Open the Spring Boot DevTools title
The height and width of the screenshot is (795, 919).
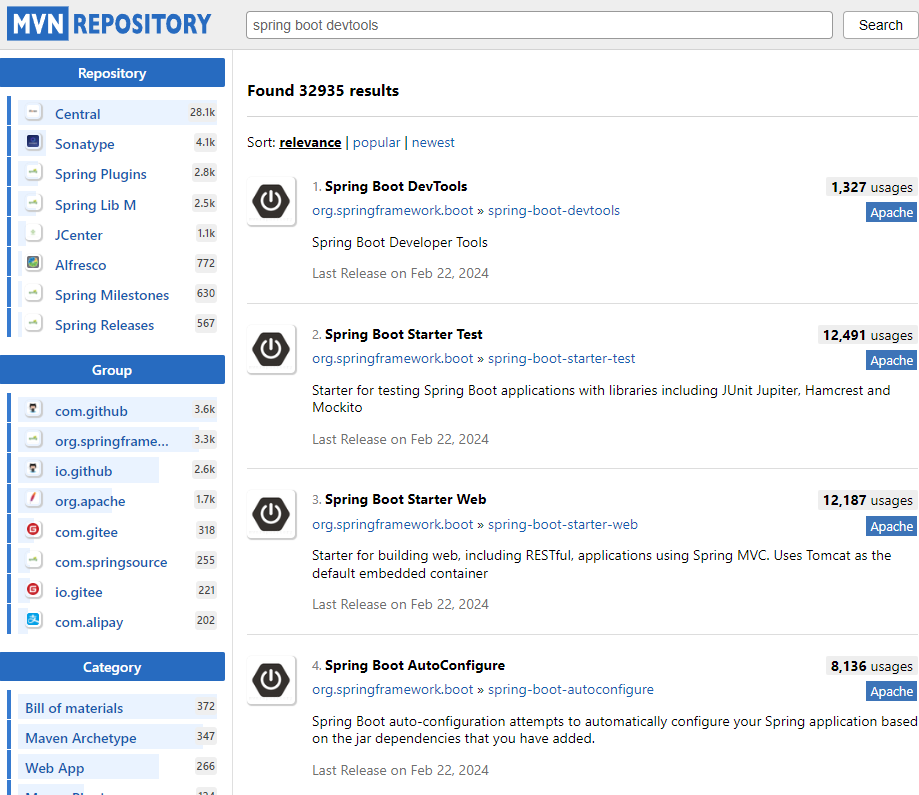396,186
